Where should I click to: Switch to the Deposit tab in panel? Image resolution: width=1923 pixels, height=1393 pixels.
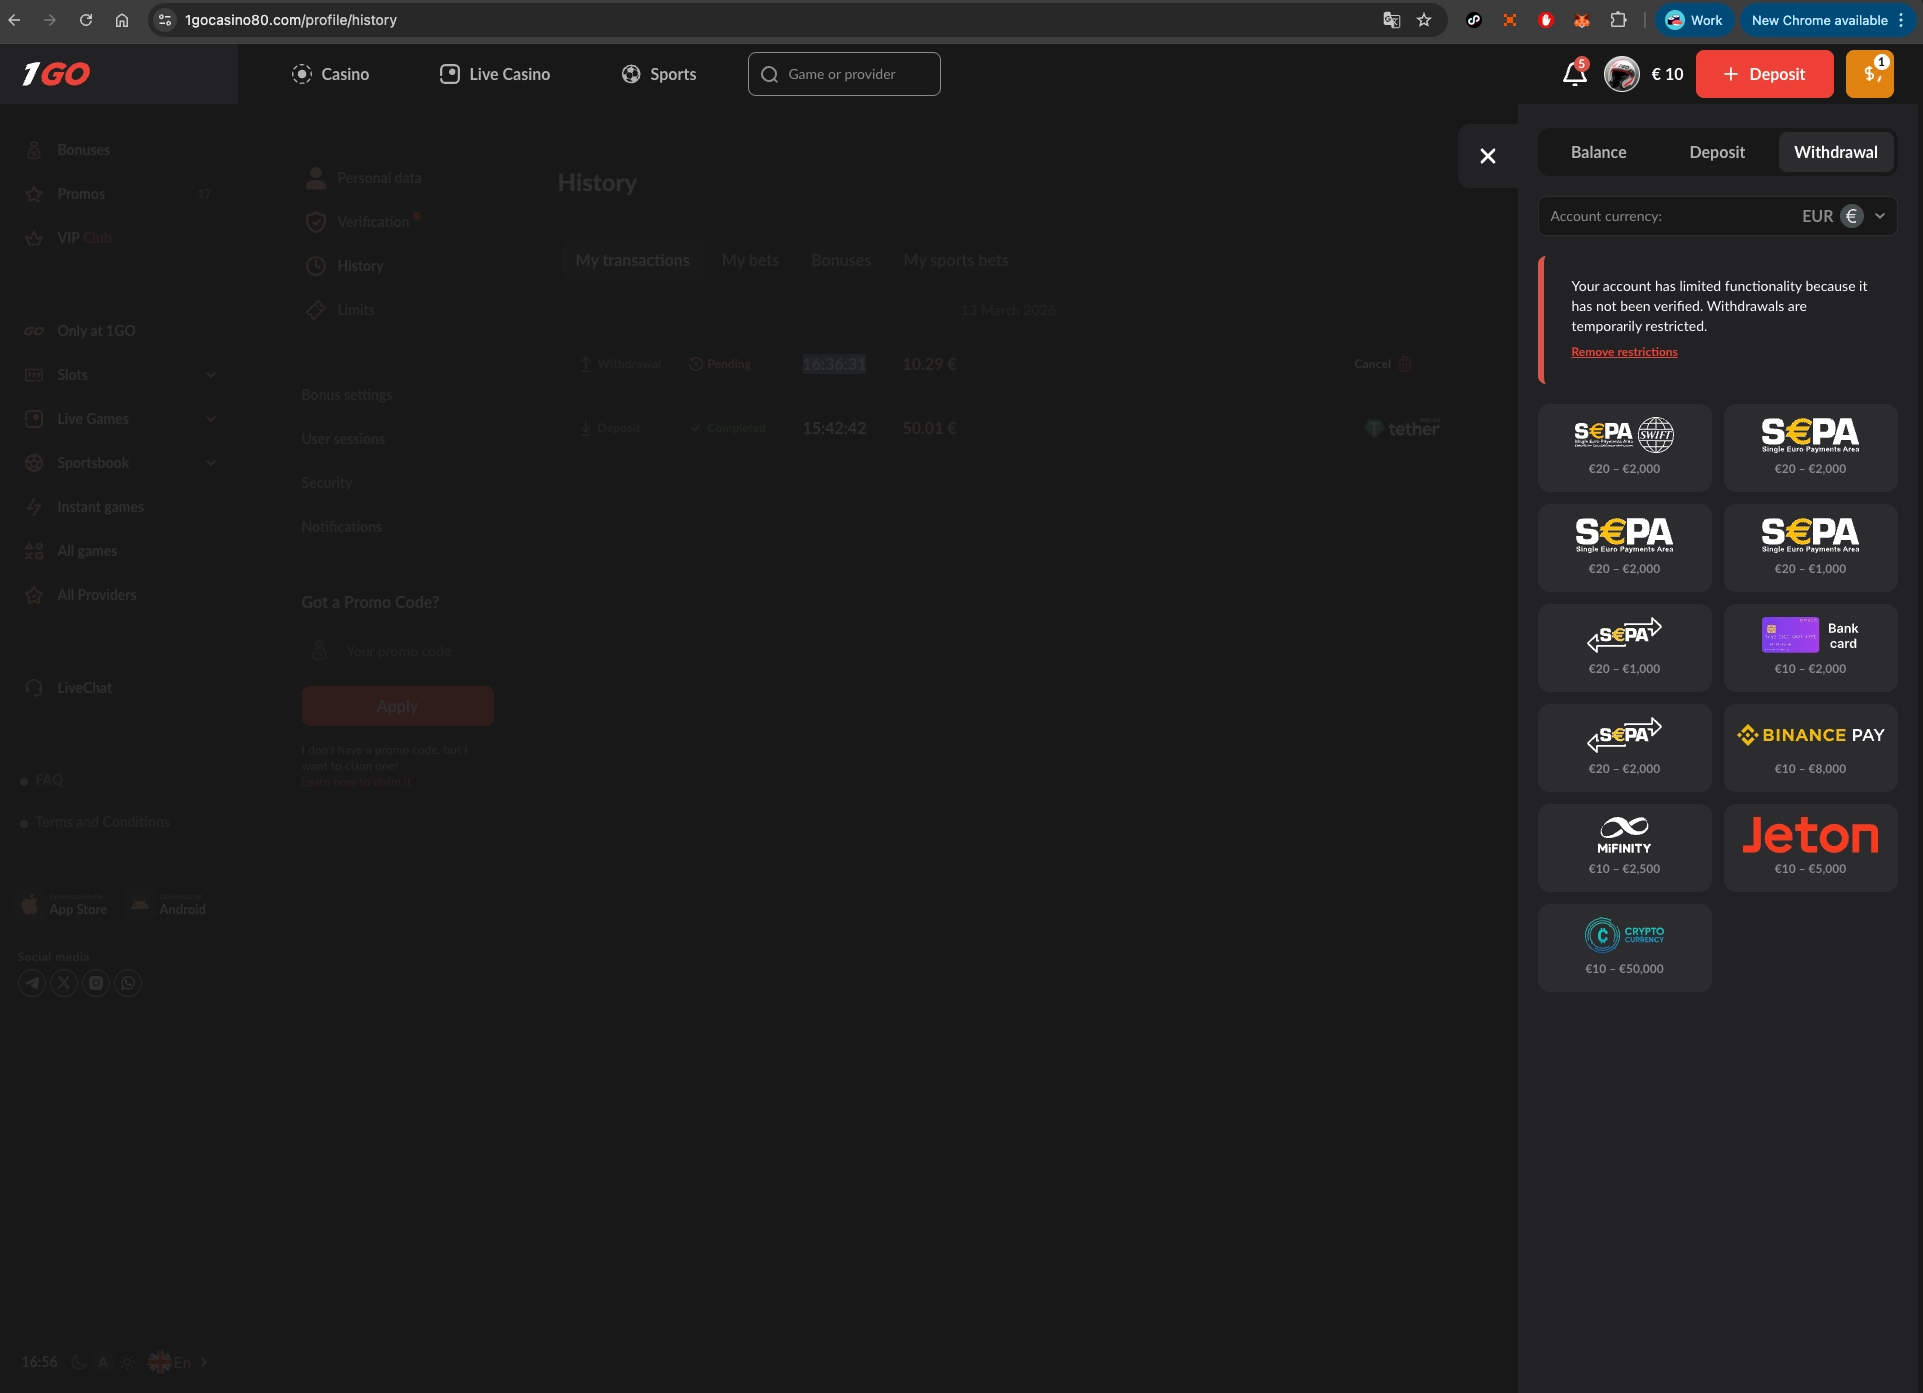1717,152
